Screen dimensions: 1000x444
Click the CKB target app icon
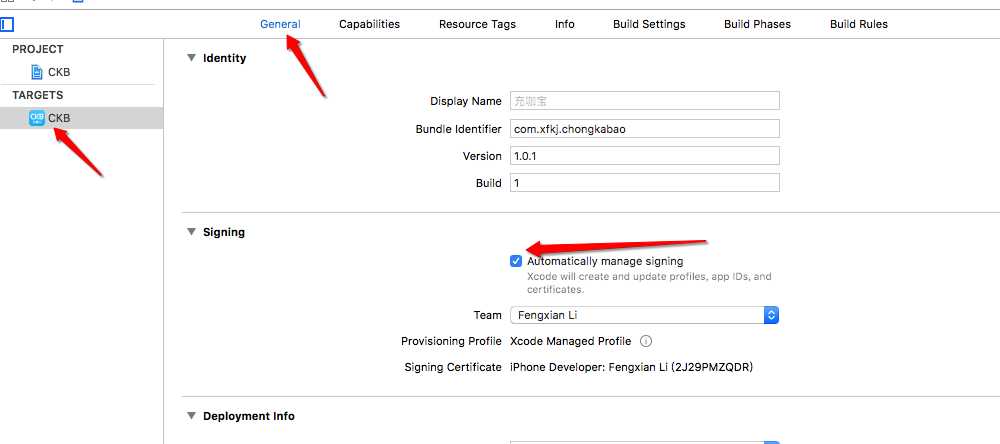(x=37, y=118)
